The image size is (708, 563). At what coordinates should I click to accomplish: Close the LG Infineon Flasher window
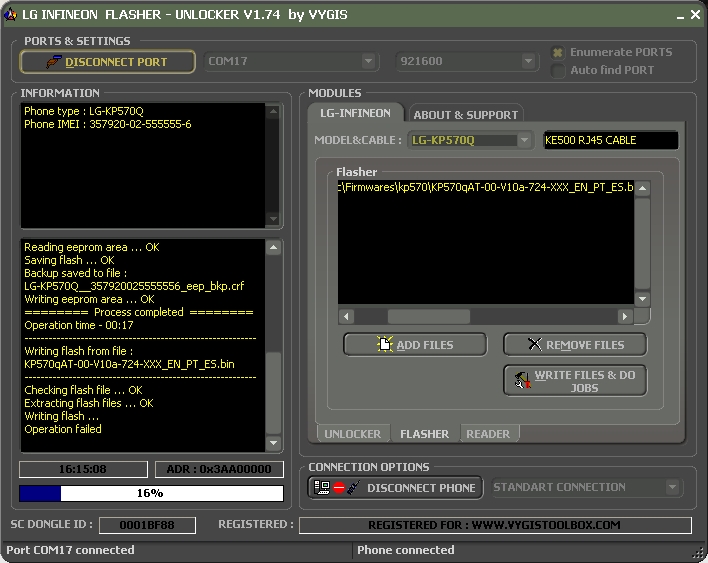695,15
